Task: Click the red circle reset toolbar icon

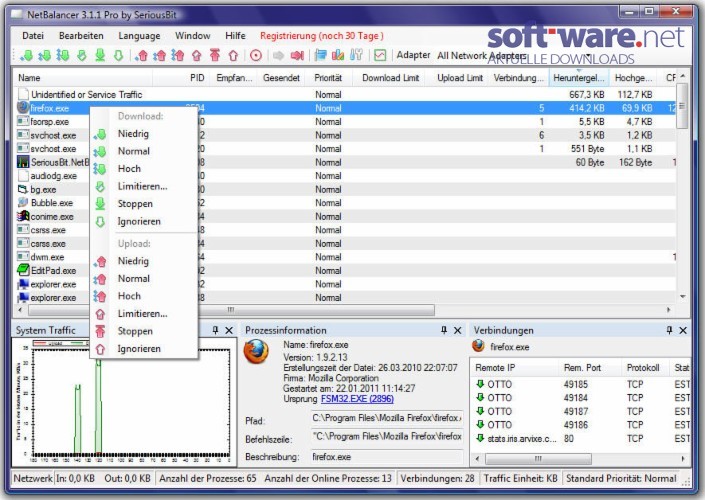Action: [256, 56]
